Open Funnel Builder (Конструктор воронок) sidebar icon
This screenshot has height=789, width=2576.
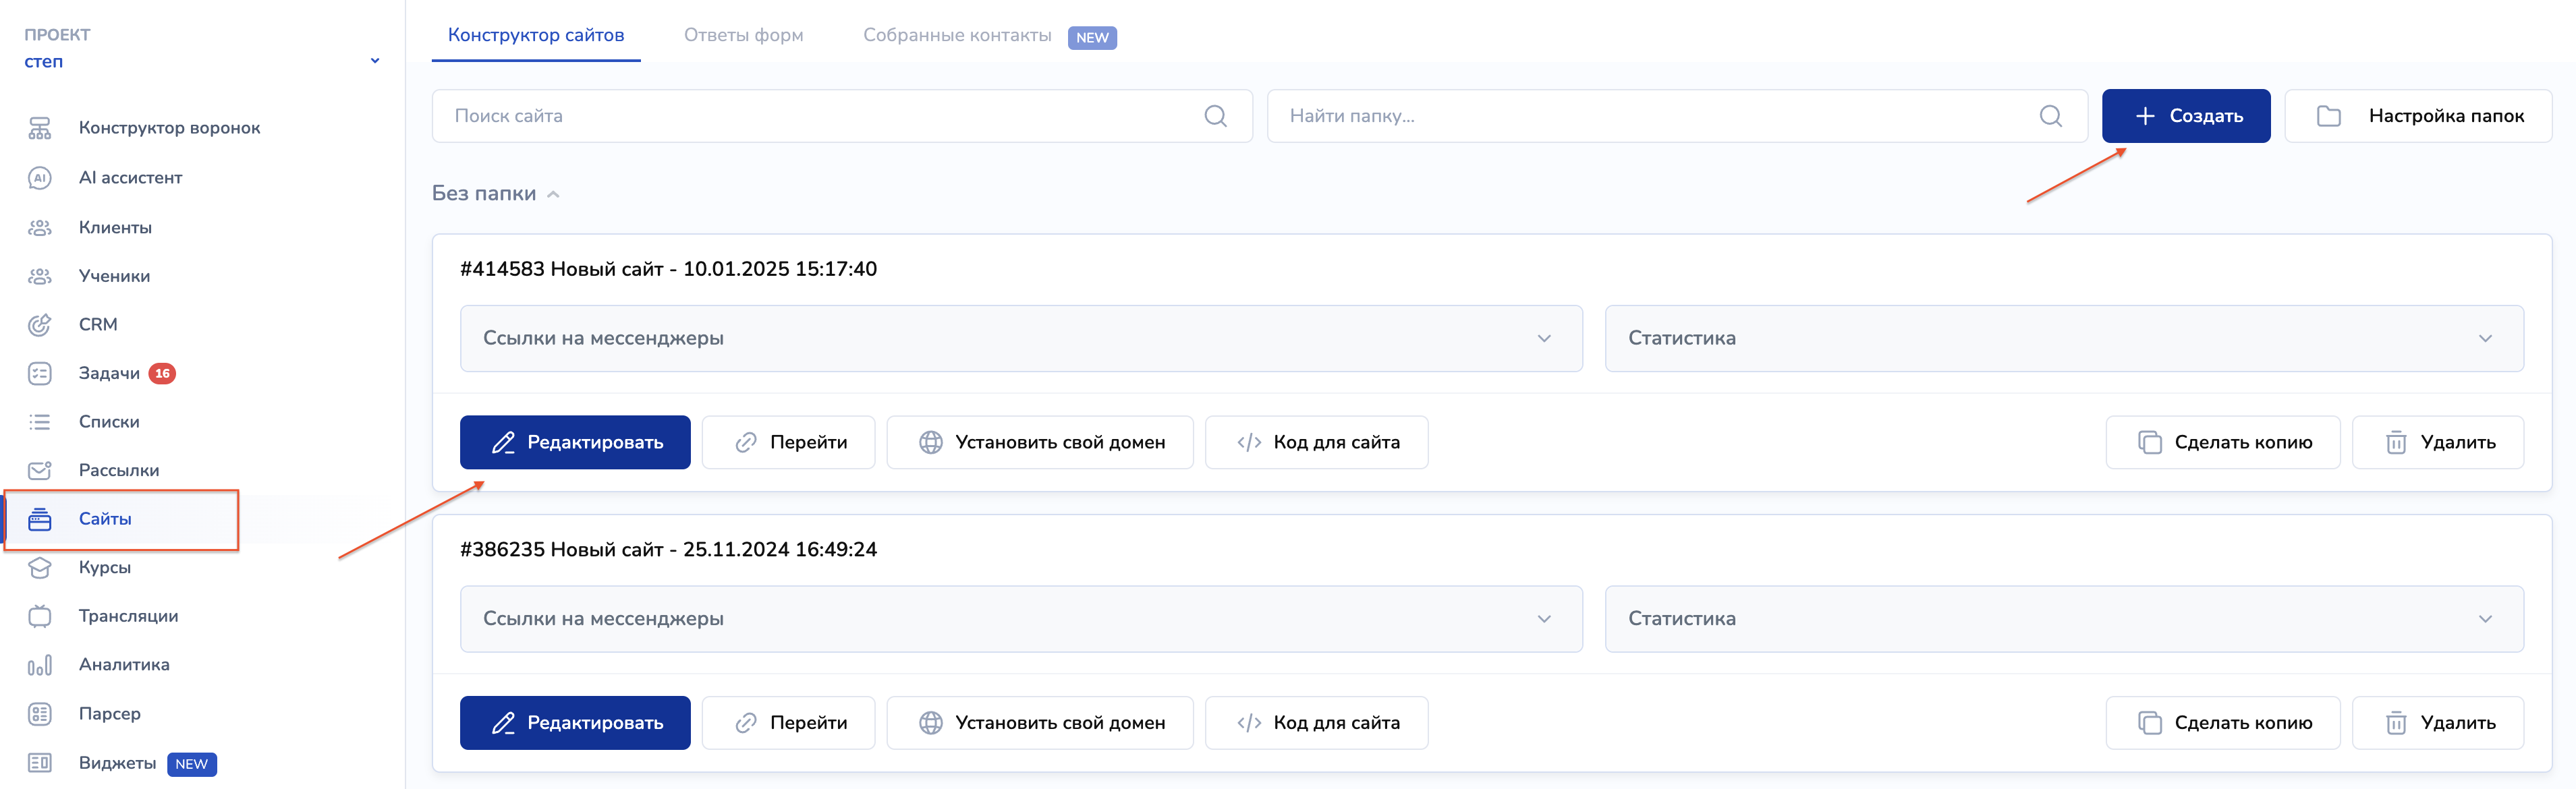point(39,128)
